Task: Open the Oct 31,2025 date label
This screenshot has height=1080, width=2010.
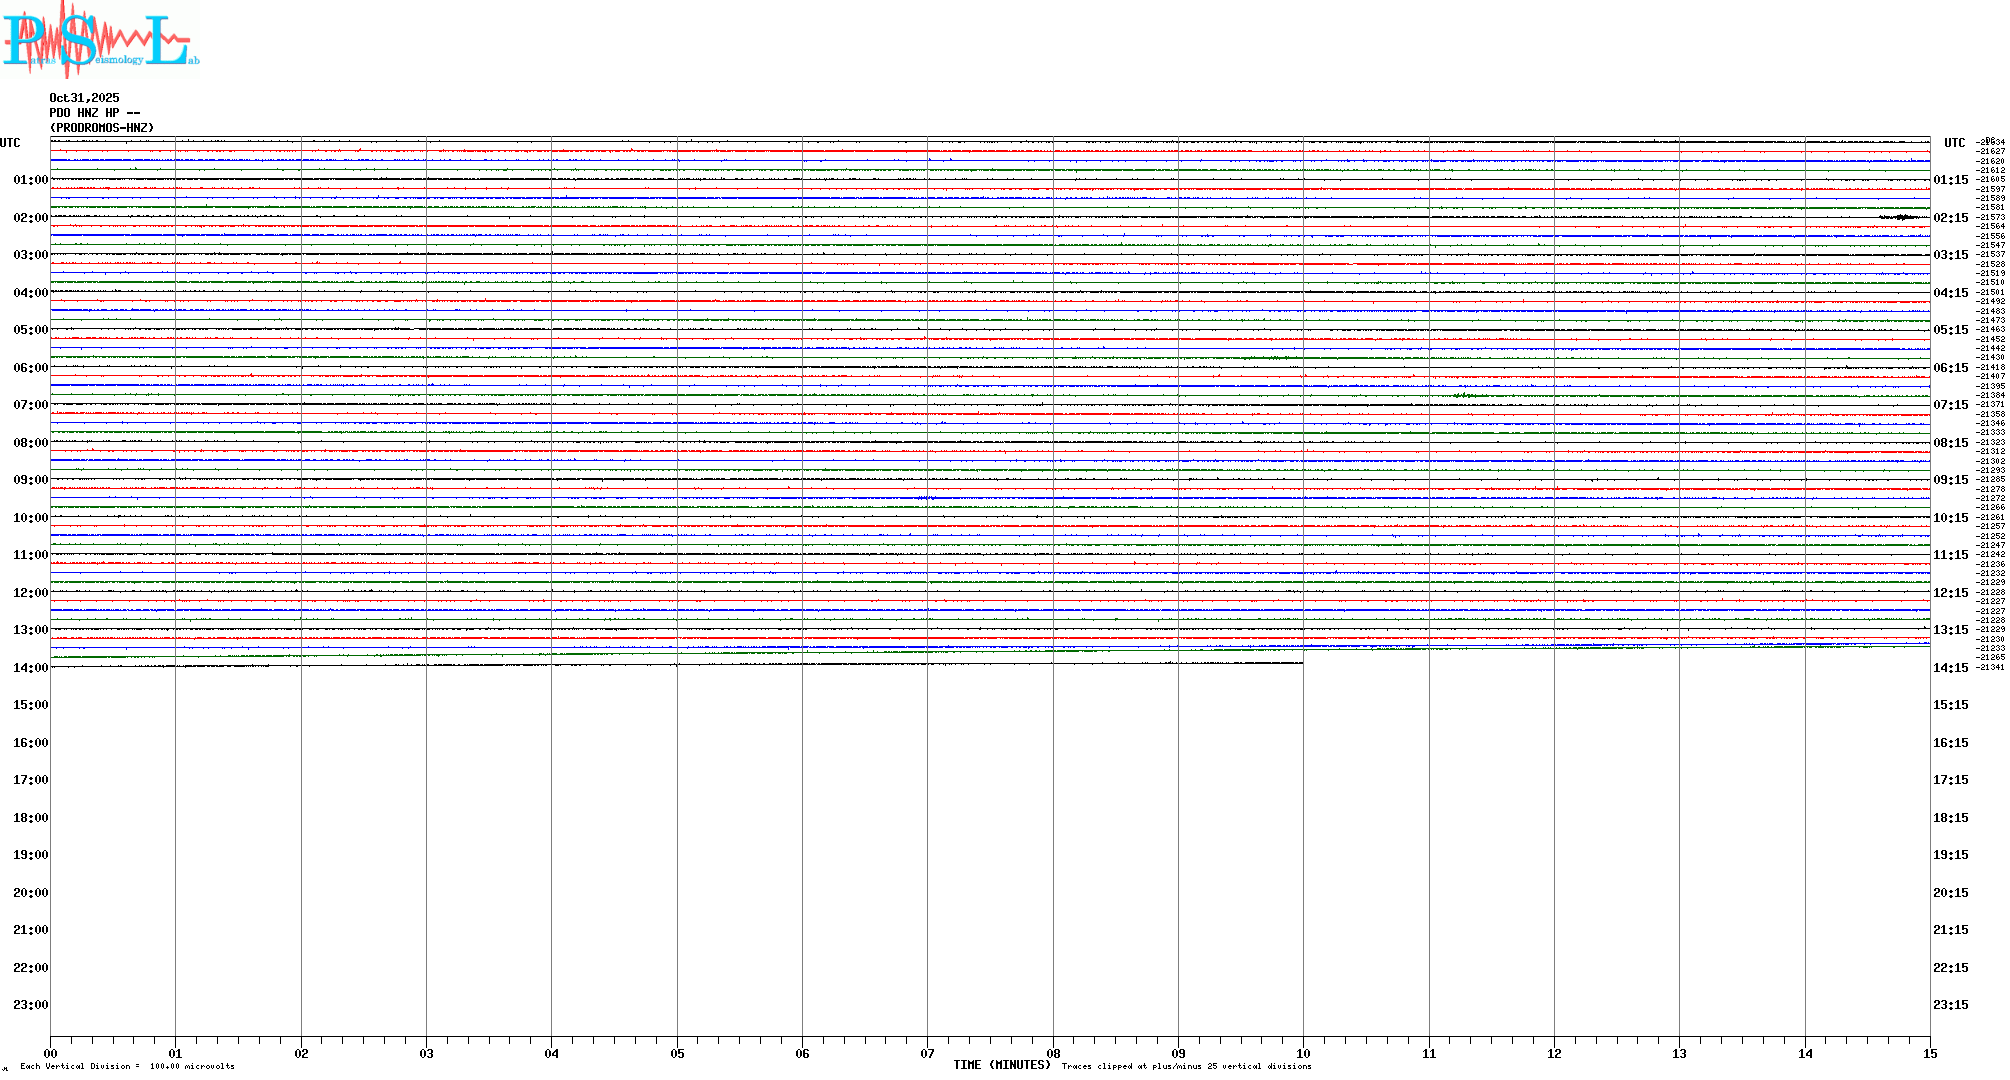Action: pyautogui.click(x=82, y=99)
